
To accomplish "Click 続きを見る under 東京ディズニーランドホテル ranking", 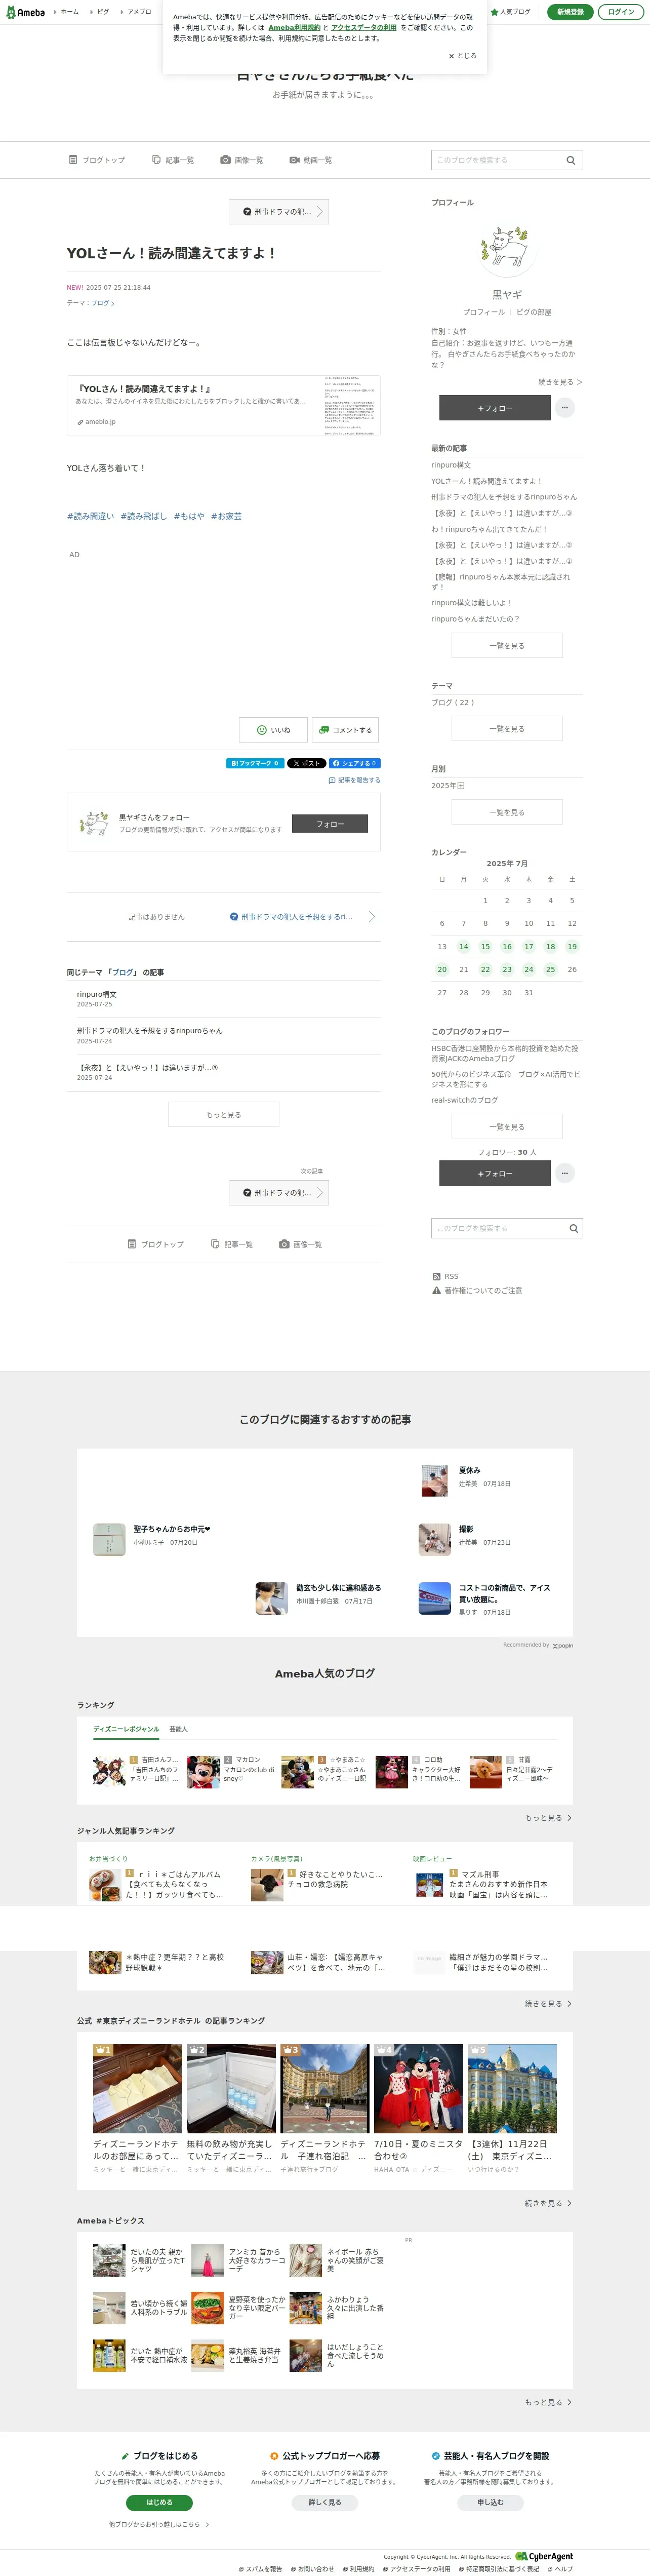I will pyautogui.click(x=548, y=2203).
